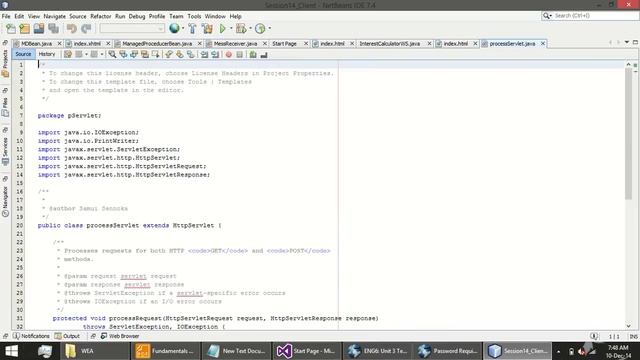Click the Clean and Build icon
Screen dimensions: 640x360
click(207, 29)
